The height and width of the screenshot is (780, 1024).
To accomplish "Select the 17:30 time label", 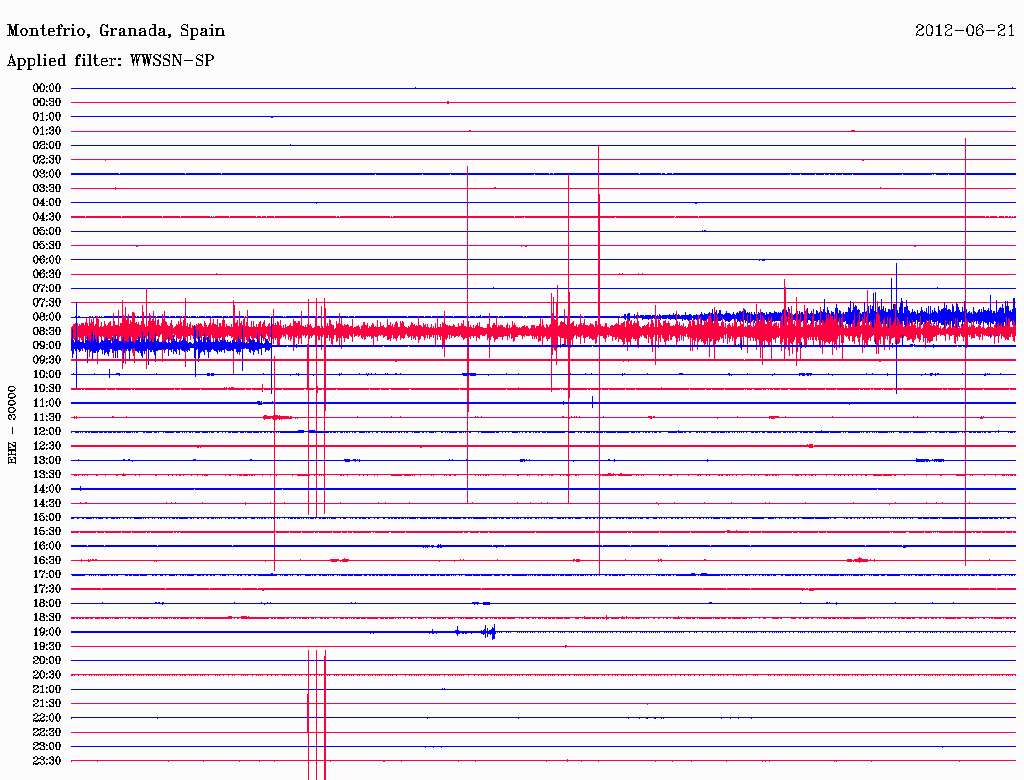I will (47, 589).
